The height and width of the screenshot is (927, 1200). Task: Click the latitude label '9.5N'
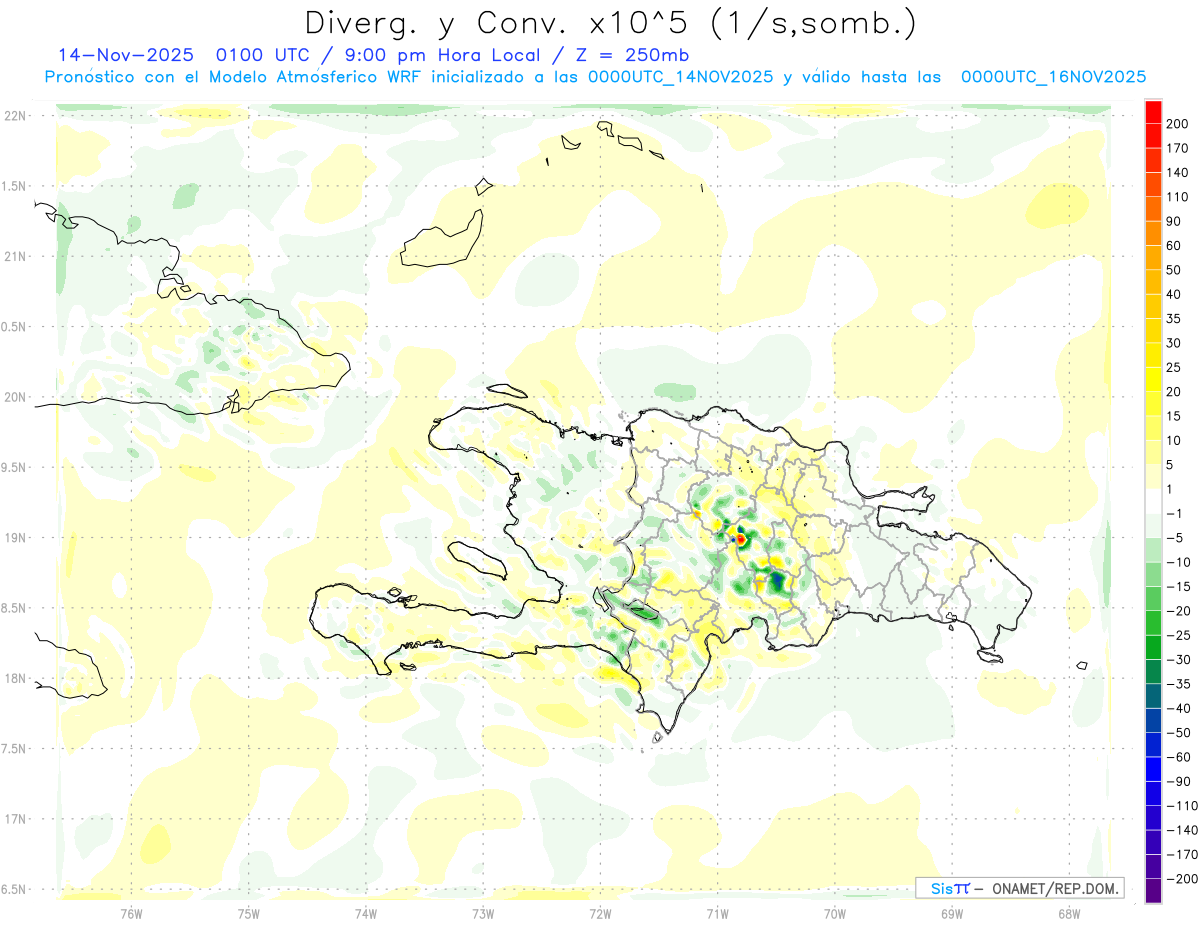(14, 467)
